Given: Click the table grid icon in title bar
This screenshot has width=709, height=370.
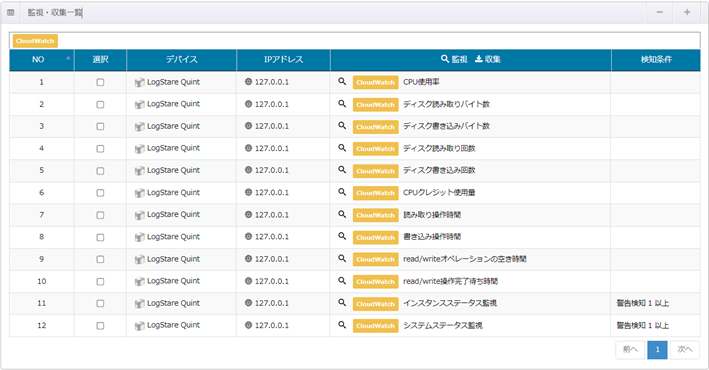Looking at the screenshot, I should coord(10,13).
